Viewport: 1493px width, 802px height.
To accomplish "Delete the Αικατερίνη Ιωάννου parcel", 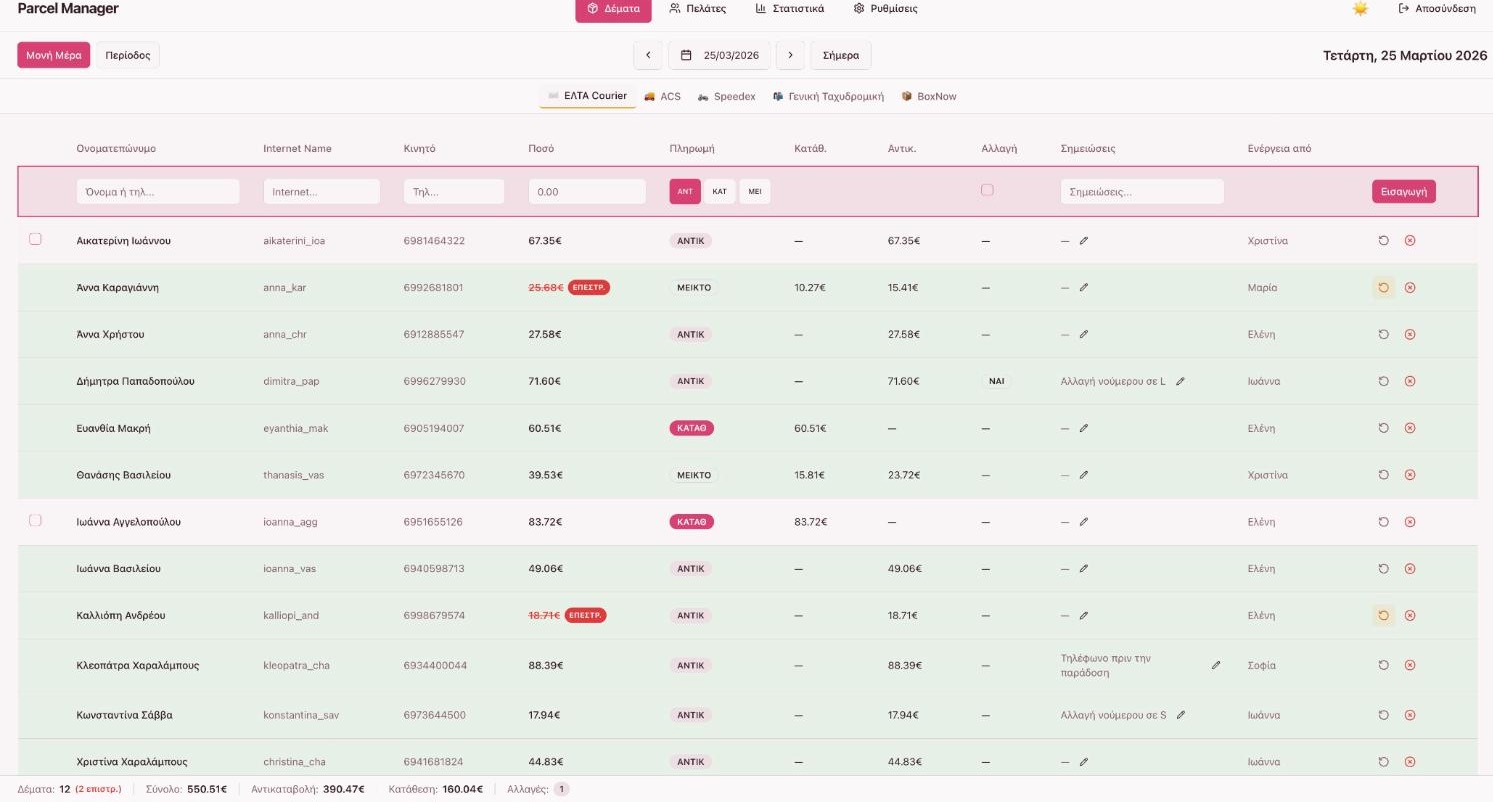I will [x=1410, y=241].
